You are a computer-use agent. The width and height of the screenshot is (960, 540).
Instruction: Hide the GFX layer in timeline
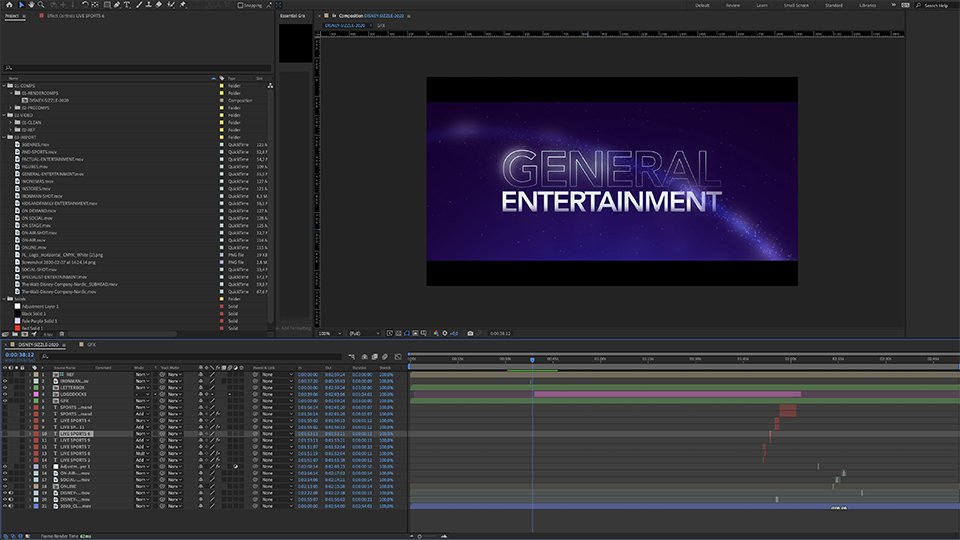5,401
